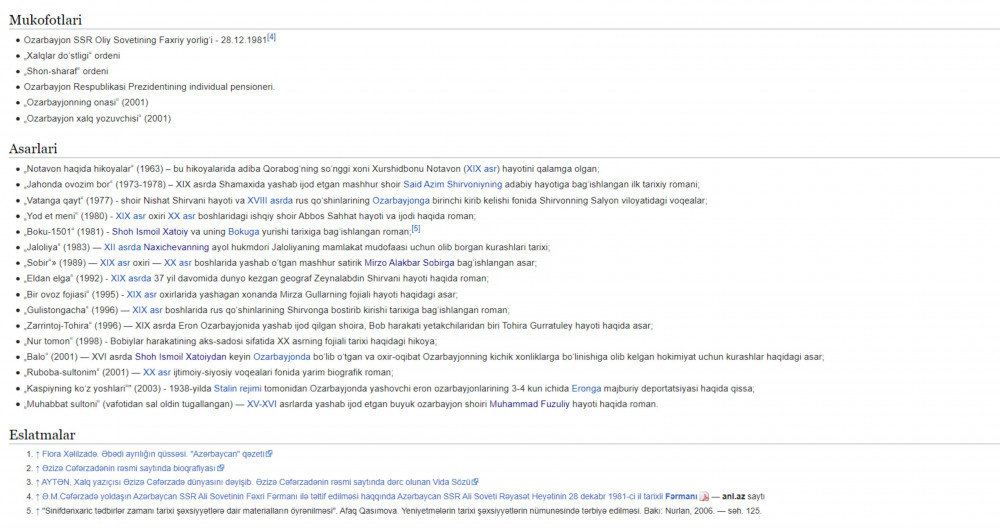The width and height of the screenshot is (1000, 528).
Task: Open Ozarbayjonga link in Vatanga qayt row
Action: coord(401,200)
